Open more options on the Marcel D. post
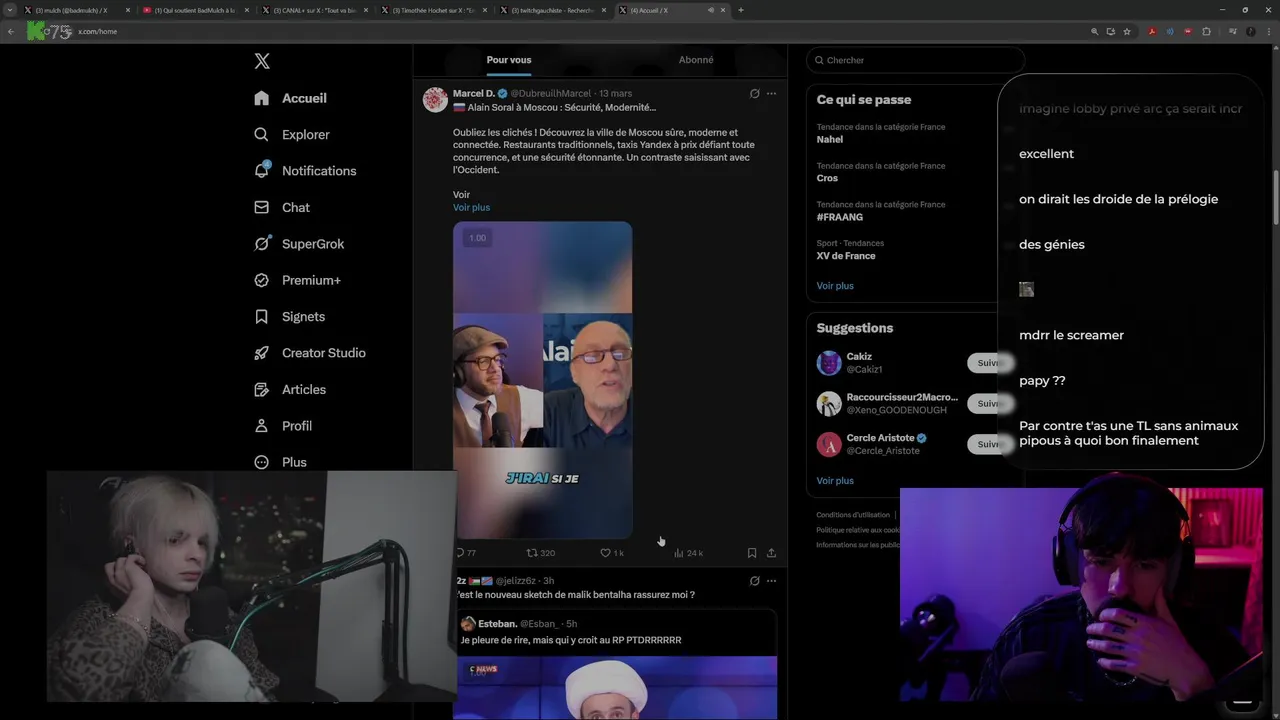This screenshot has height=720, width=1280. [771, 93]
